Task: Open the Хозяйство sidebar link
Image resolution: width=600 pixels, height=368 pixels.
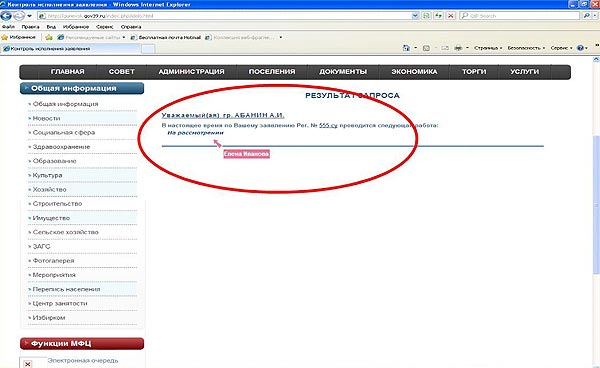Action: [x=49, y=190]
